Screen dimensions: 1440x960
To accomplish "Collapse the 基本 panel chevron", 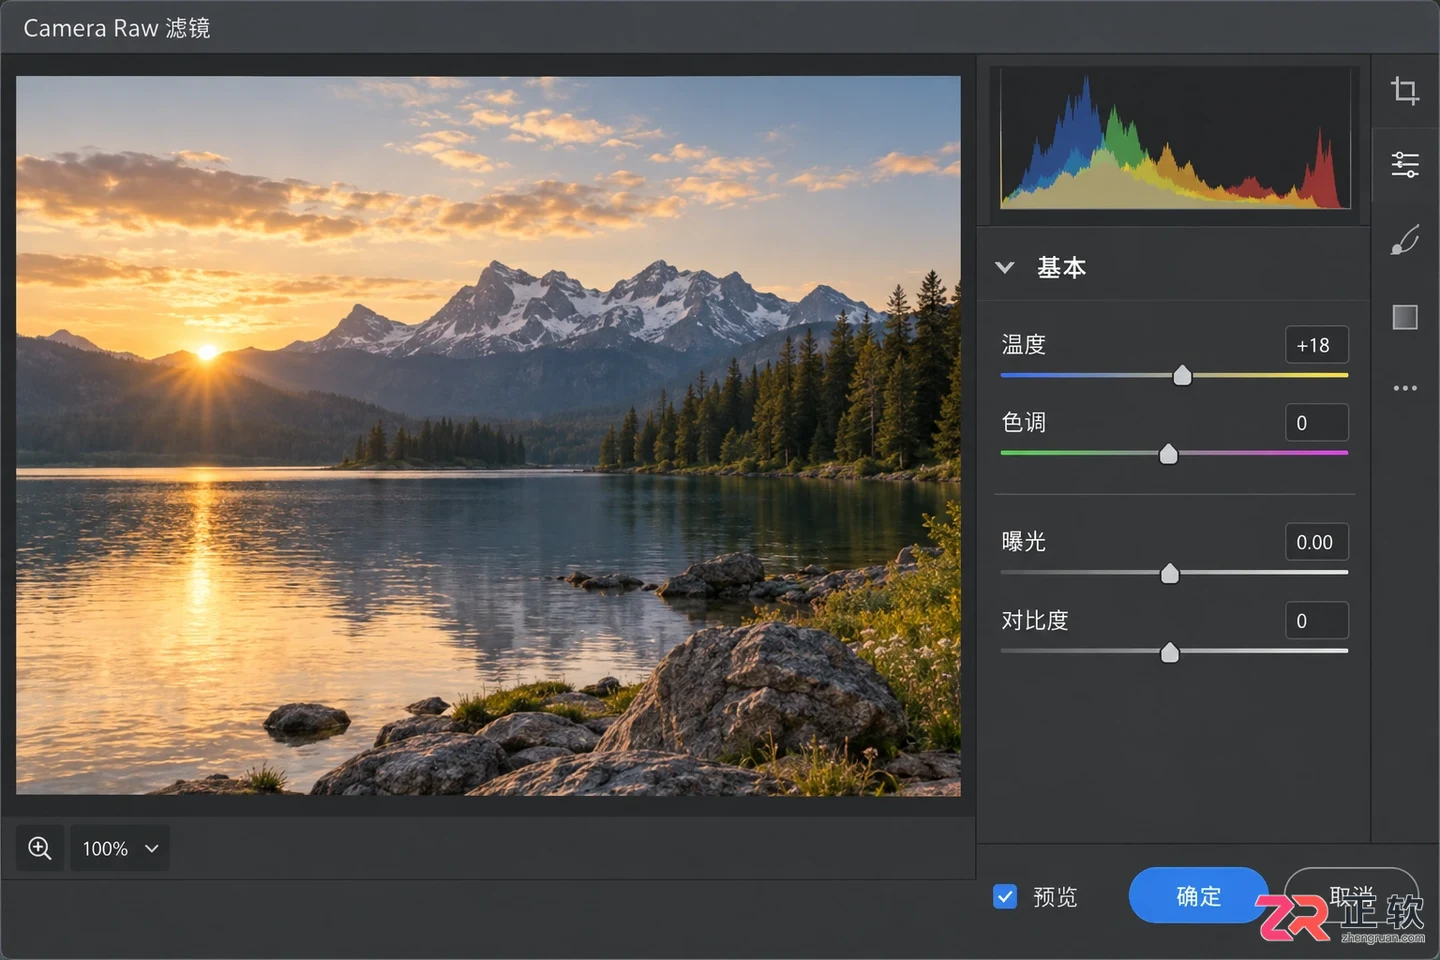I will tap(1005, 267).
